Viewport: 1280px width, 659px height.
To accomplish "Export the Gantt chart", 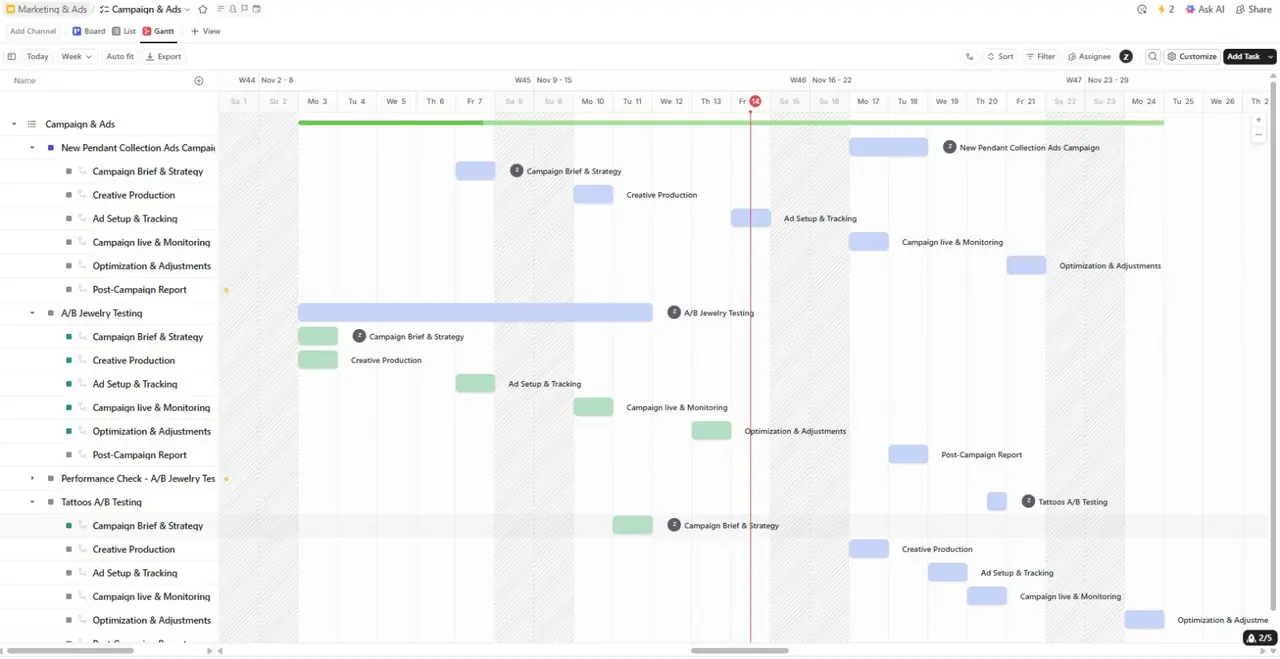I will click(x=164, y=57).
